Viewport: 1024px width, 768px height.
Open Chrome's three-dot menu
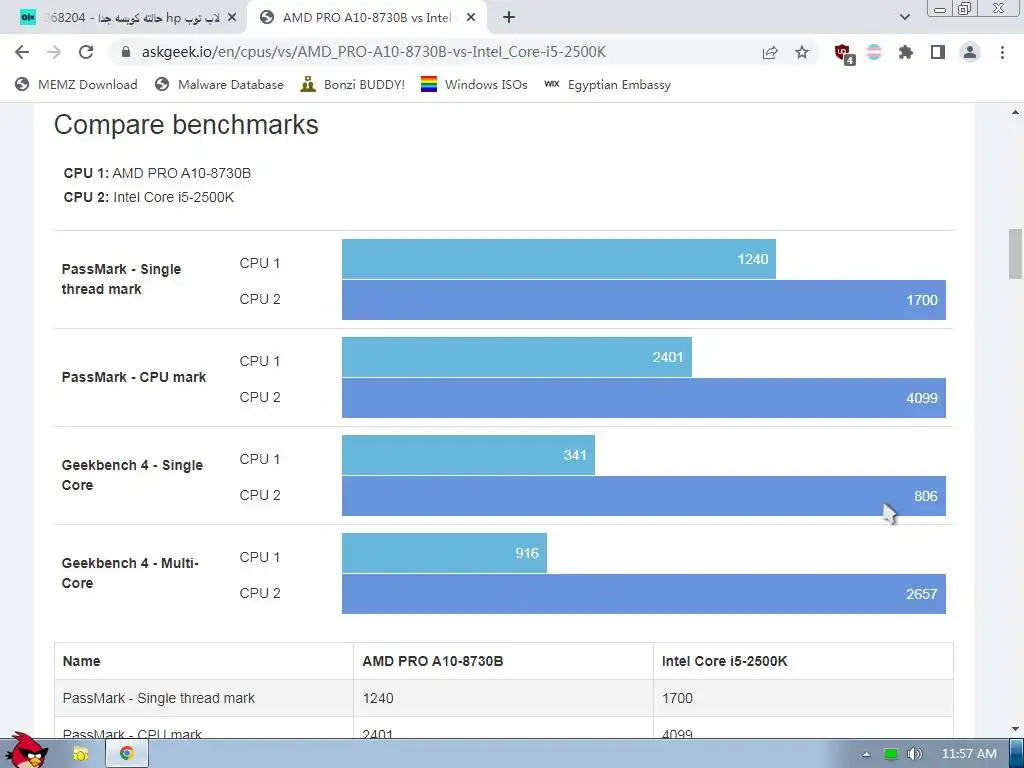coord(1002,52)
